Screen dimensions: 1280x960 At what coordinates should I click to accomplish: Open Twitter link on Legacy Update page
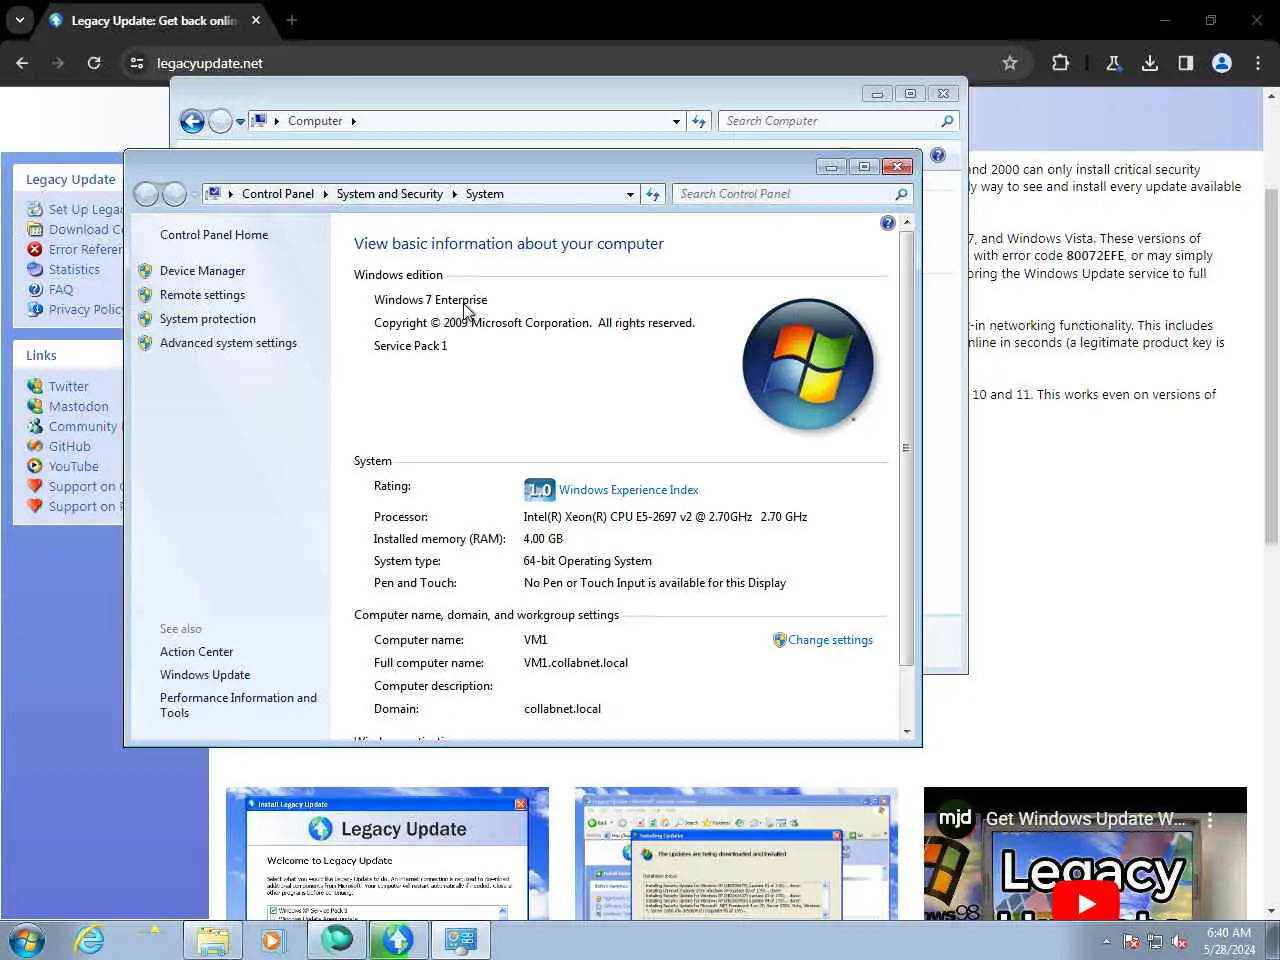tap(68, 387)
